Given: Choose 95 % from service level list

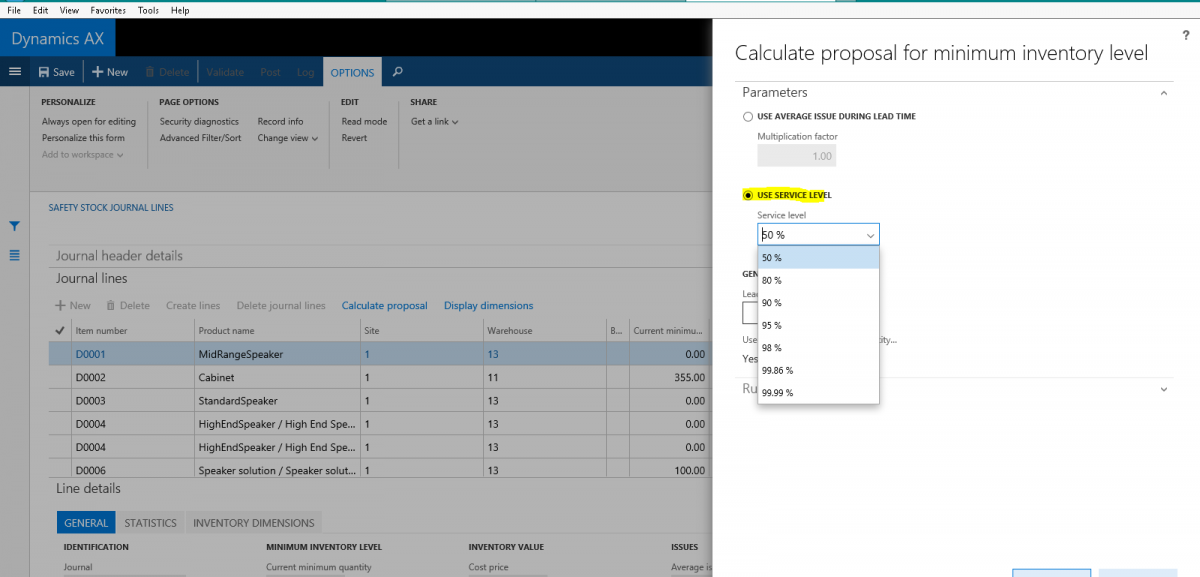Looking at the screenshot, I should click(818, 325).
